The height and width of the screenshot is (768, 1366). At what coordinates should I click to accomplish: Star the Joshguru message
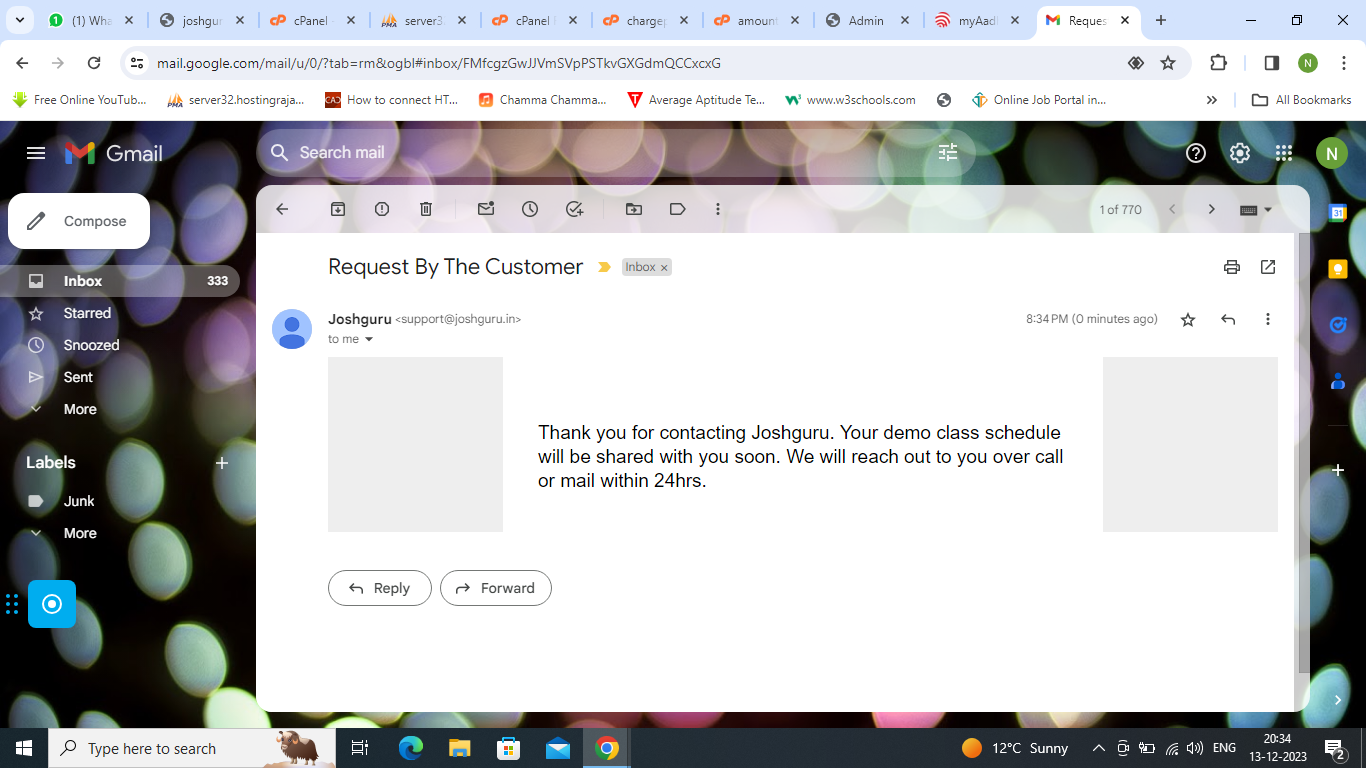[x=1188, y=319]
